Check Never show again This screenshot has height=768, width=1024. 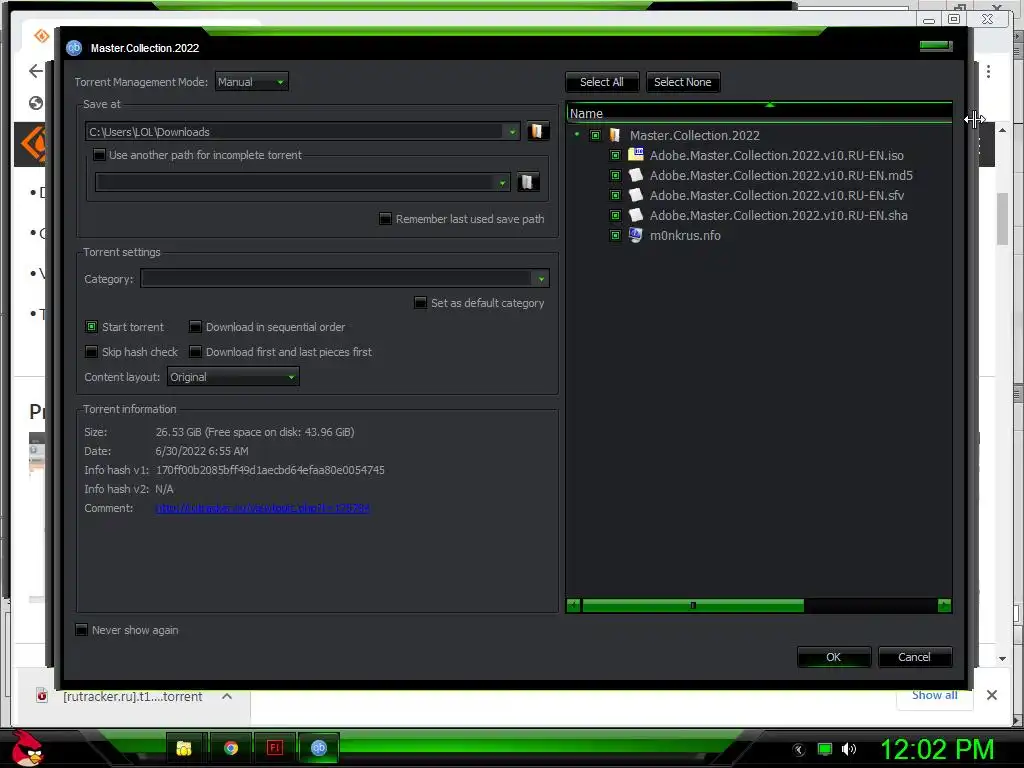[x=82, y=630]
